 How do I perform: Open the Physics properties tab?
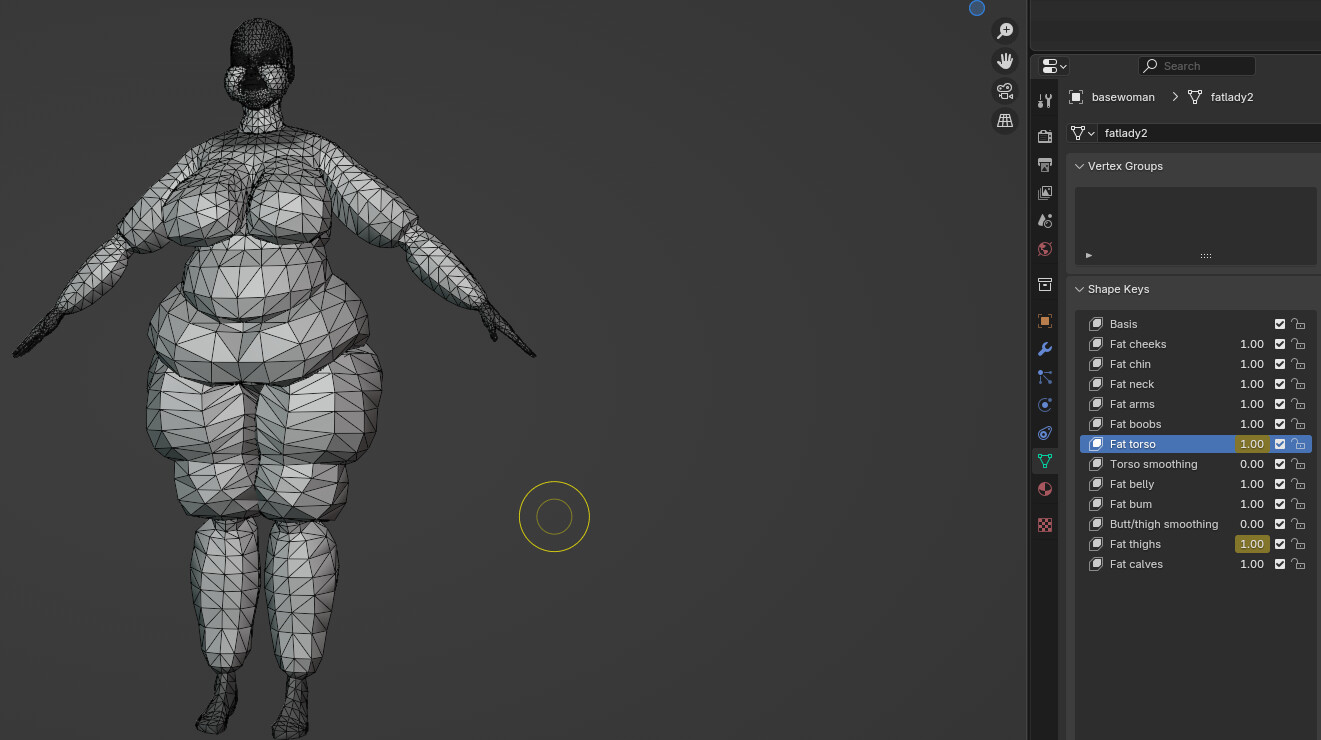(x=1045, y=405)
